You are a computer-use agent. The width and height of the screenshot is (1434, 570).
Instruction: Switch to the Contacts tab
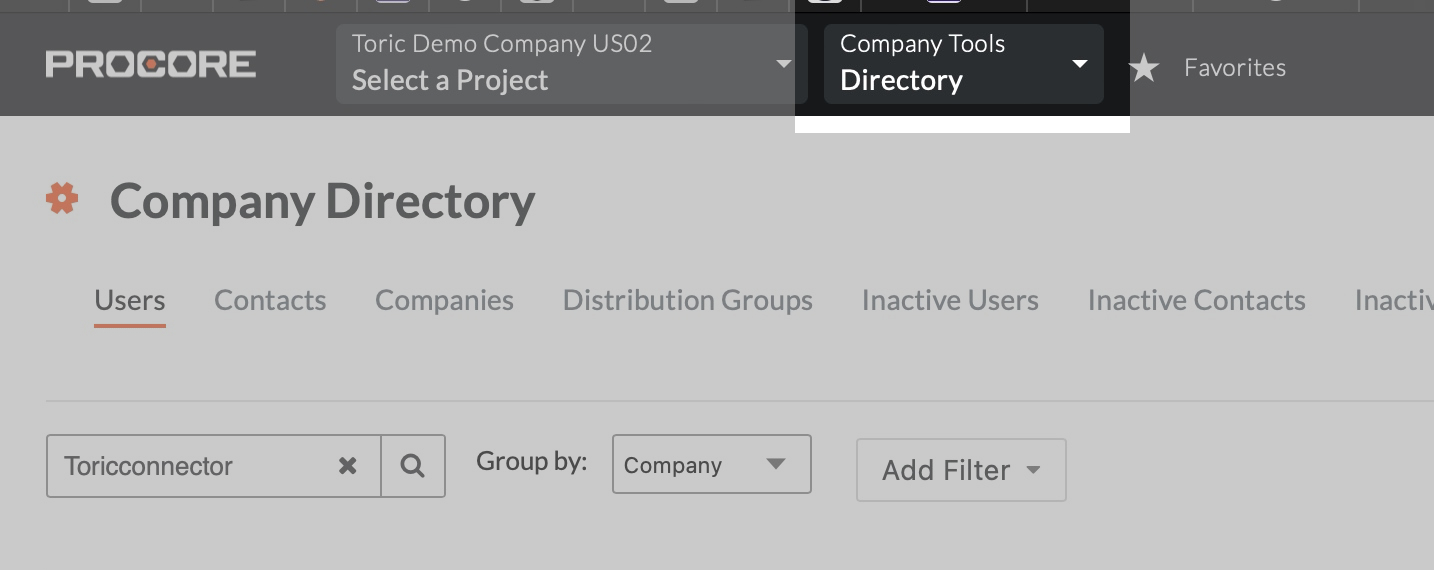pyautogui.click(x=270, y=300)
